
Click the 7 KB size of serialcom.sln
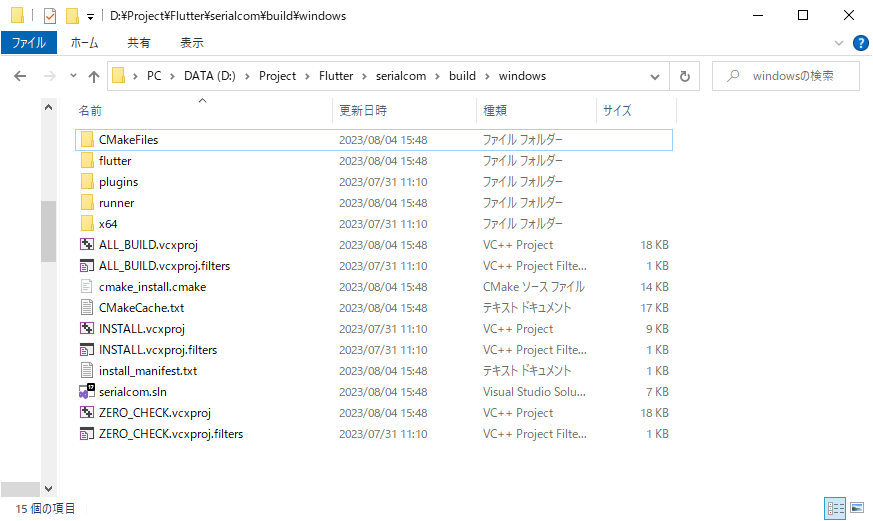click(657, 392)
